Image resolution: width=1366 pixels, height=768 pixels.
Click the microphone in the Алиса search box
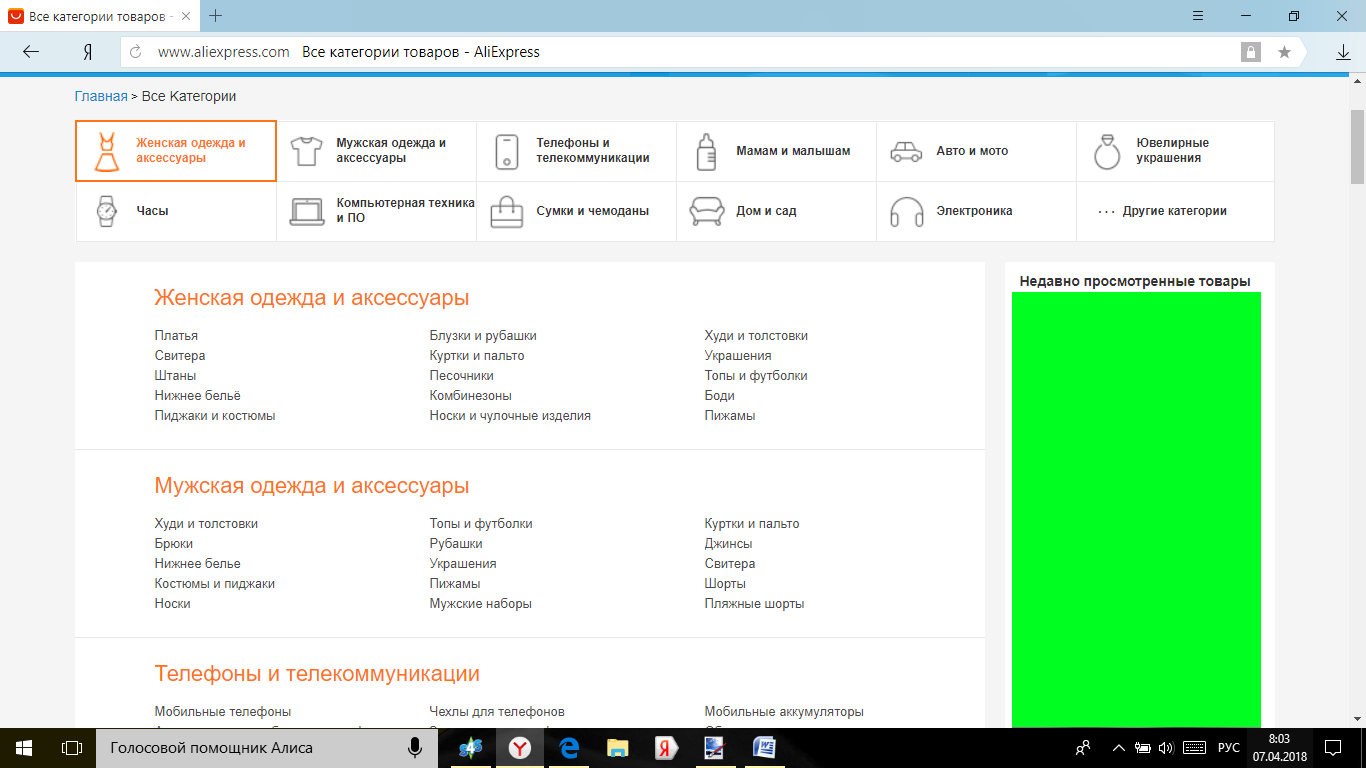414,748
